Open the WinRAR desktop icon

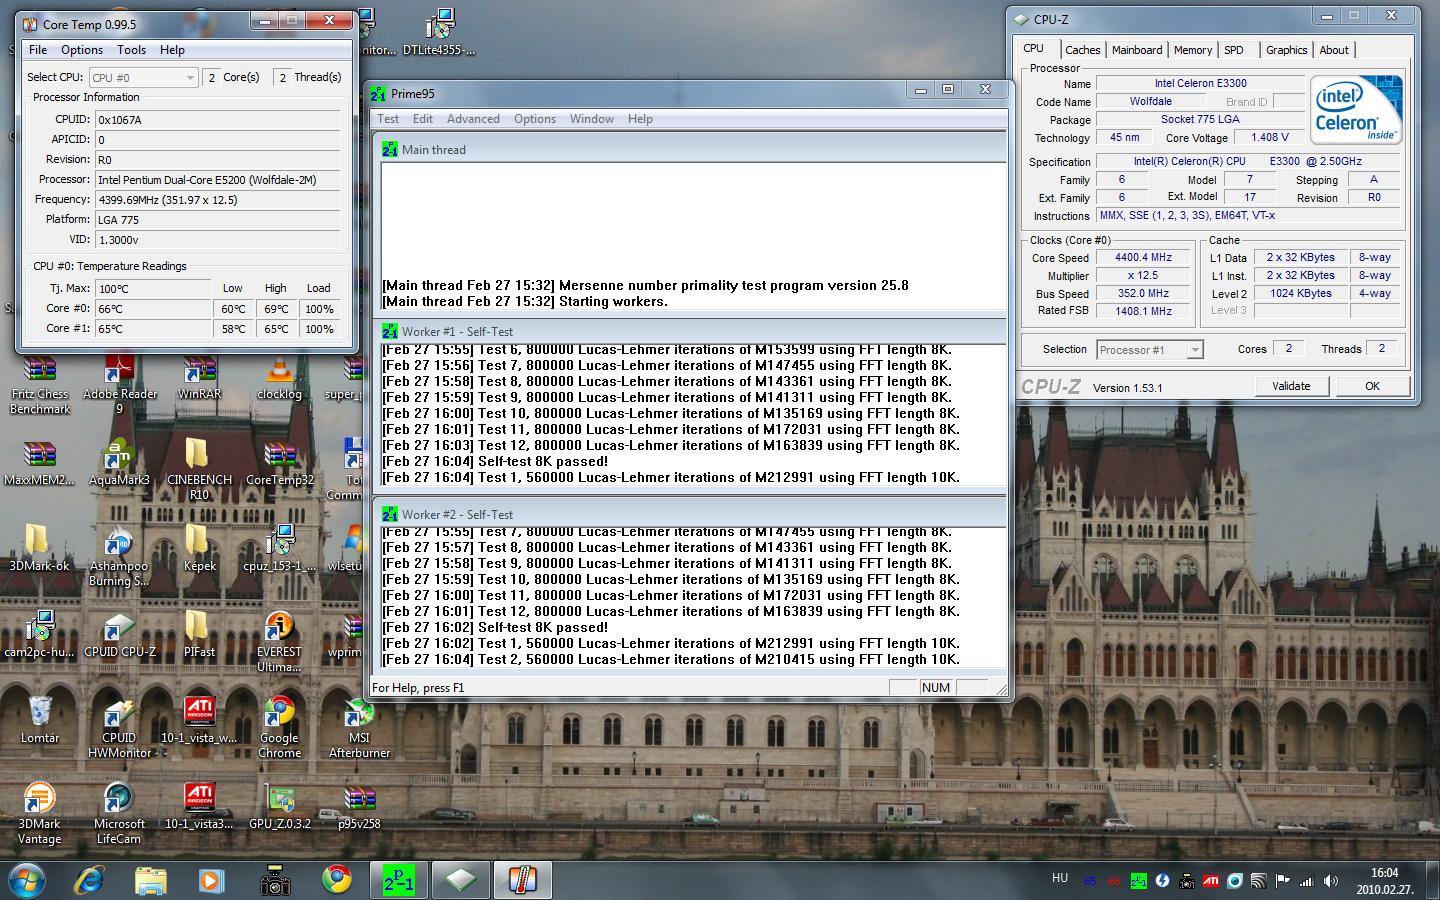tap(199, 380)
